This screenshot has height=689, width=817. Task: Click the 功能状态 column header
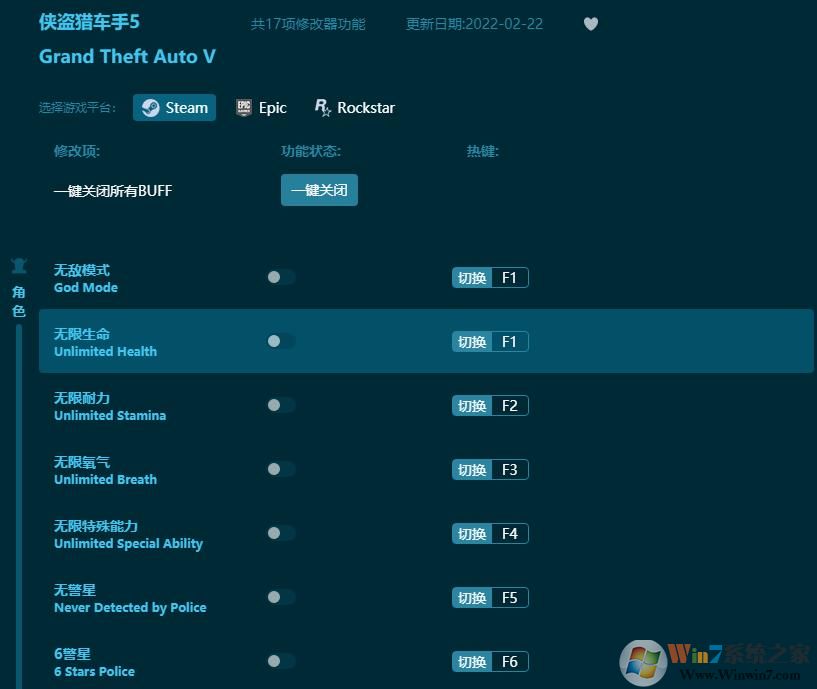coord(311,151)
